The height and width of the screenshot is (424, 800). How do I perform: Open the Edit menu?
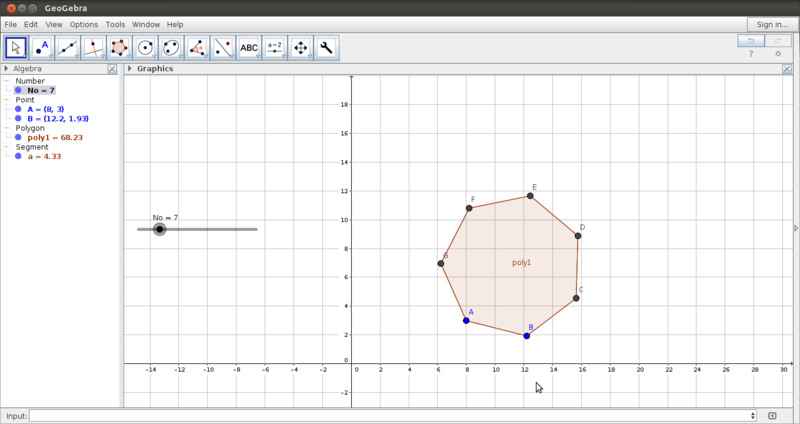click(x=31, y=24)
